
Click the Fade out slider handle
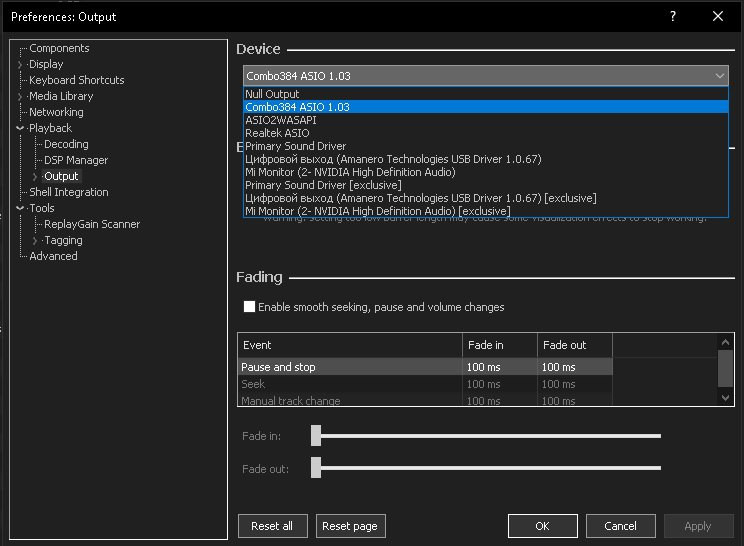316,467
